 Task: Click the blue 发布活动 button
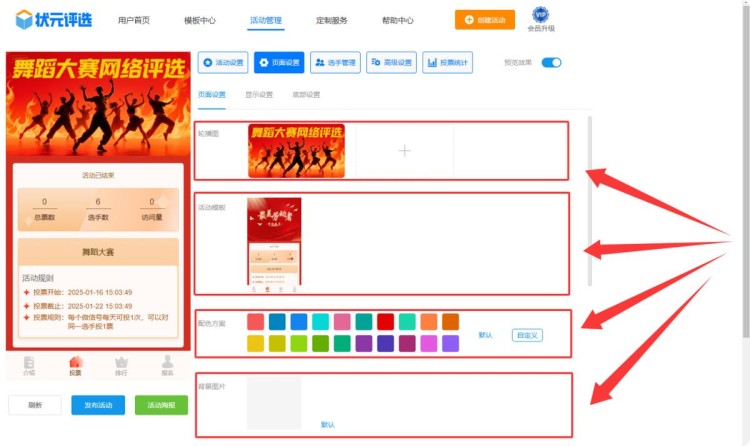pyautogui.click(x=98, y=405)
